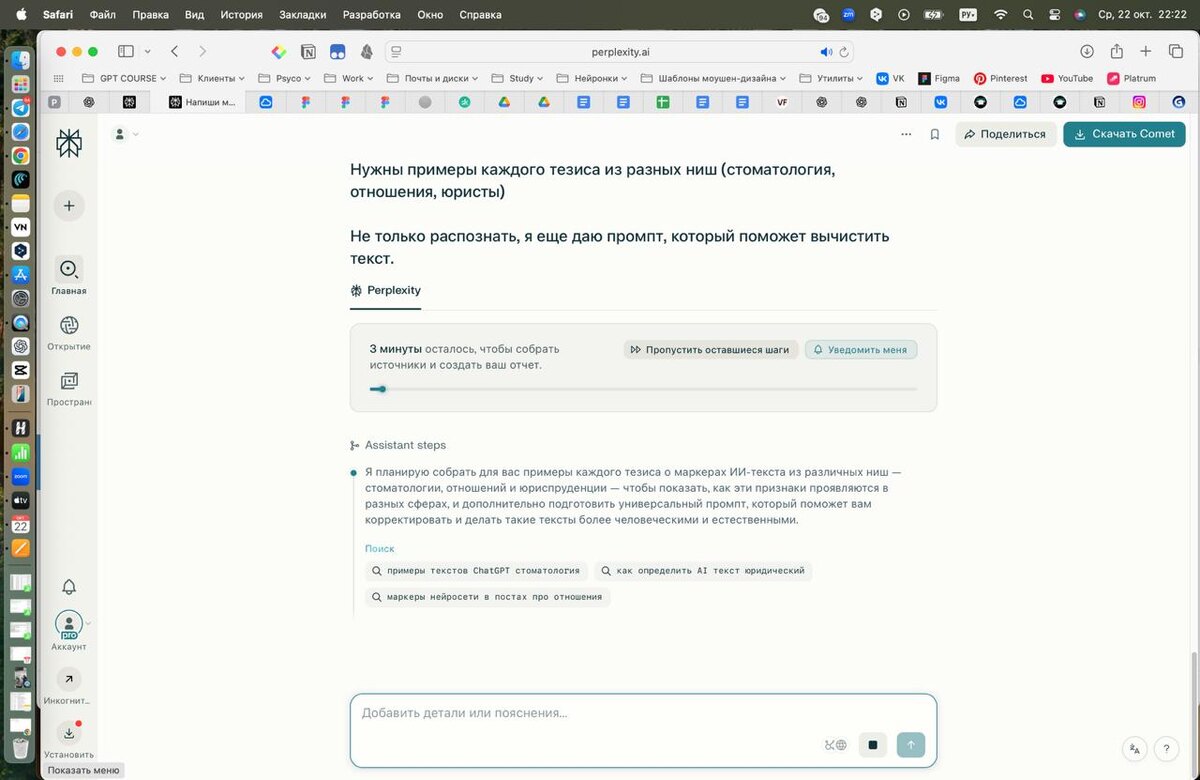
Task: Open the История menu
Action: tap(241, 15)
